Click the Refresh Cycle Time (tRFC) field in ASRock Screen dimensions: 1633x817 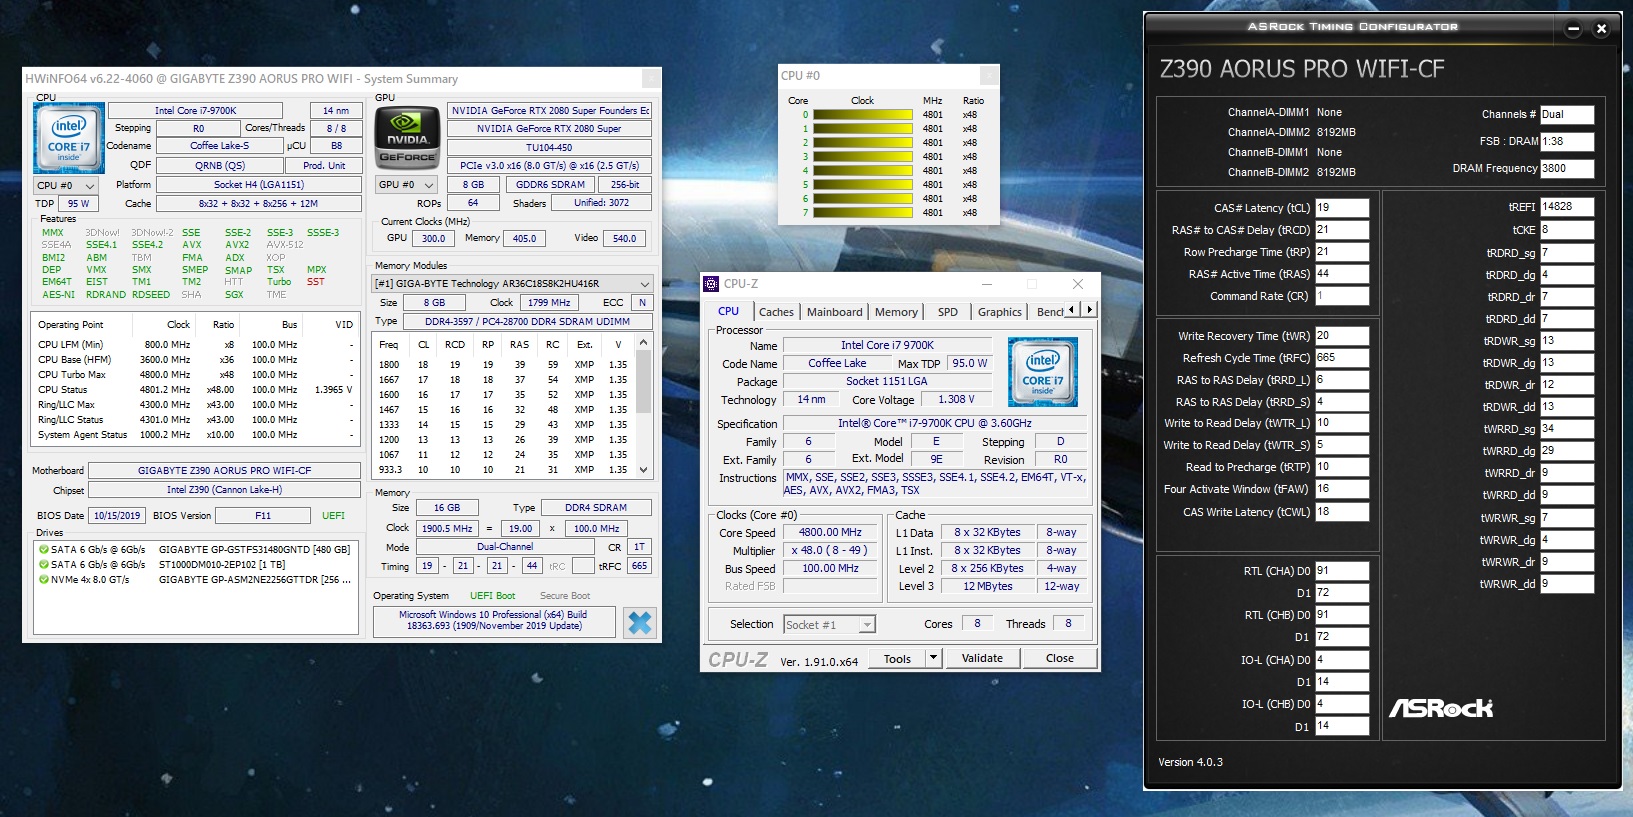coord(1342,358)
